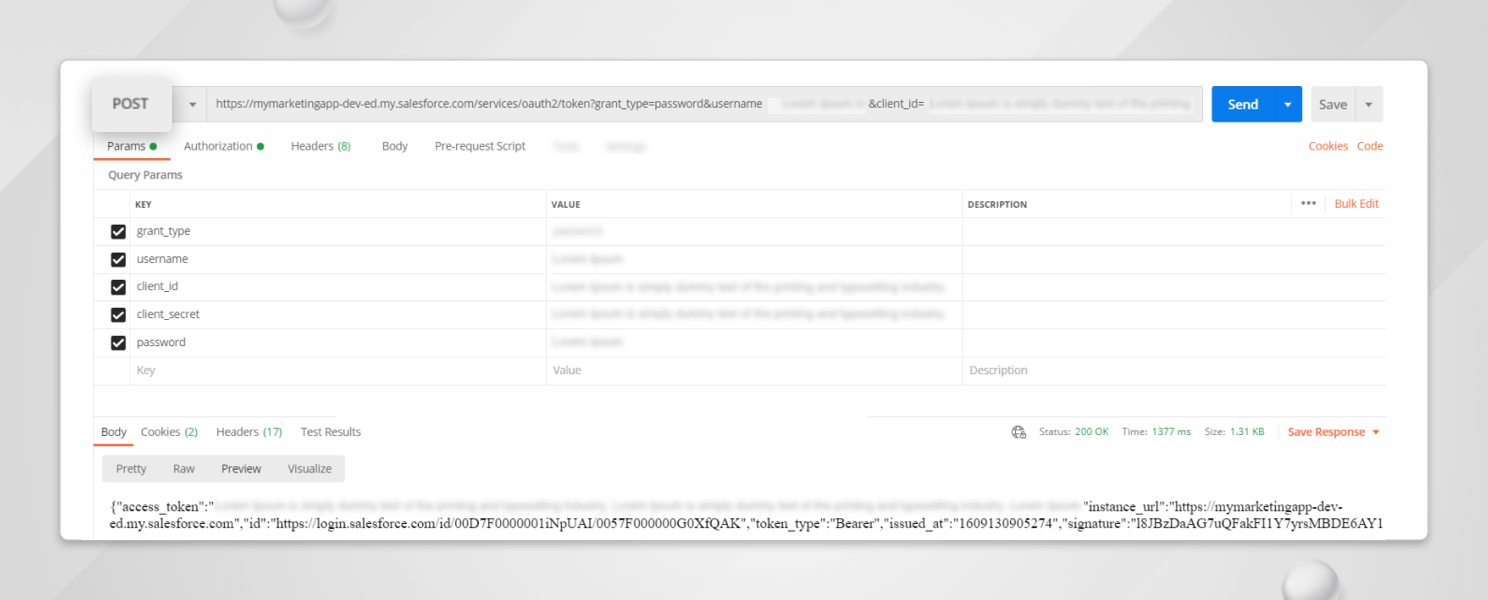Switch response view to Raw
1488x600 pixels.
(x=183, y=468)
